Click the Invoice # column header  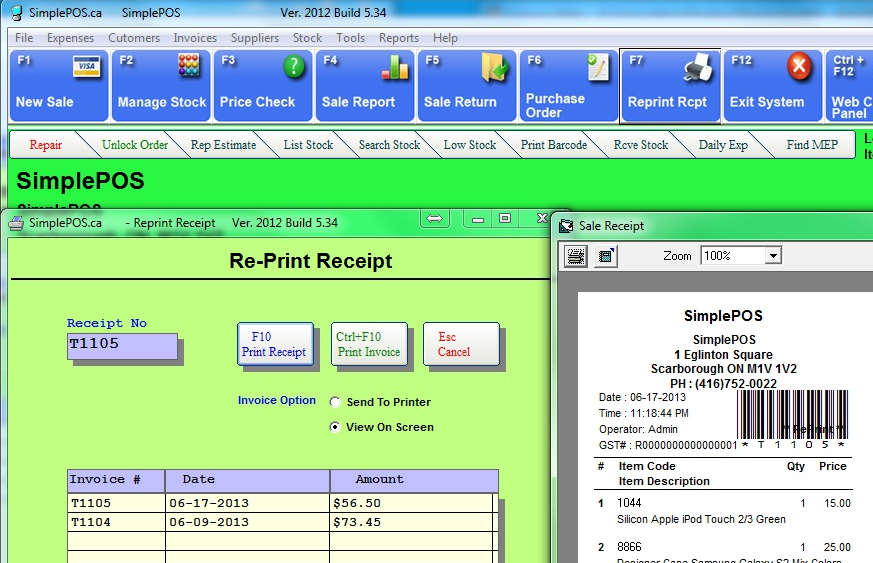[116, 480]
